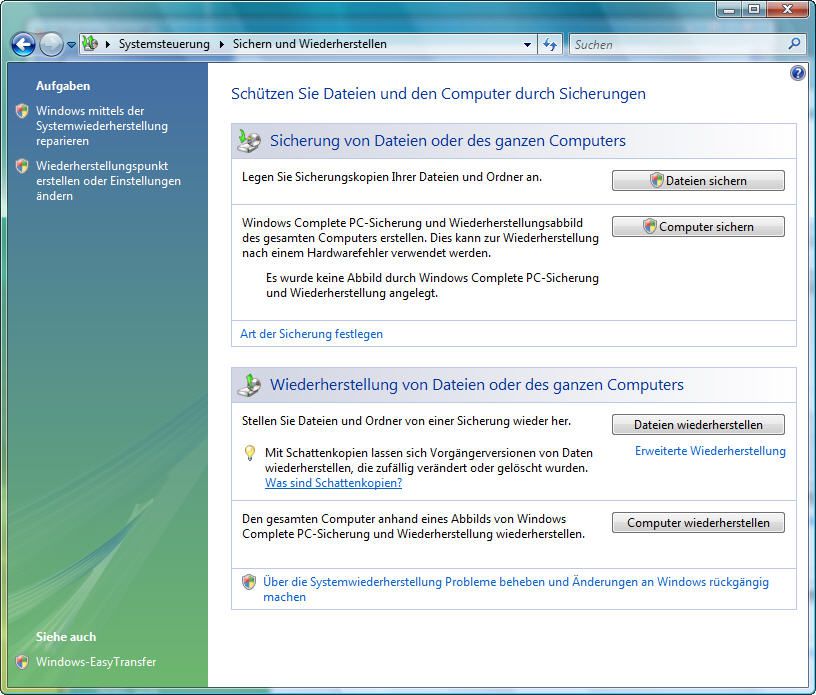Refresh the page with the refresh icon

550,45
